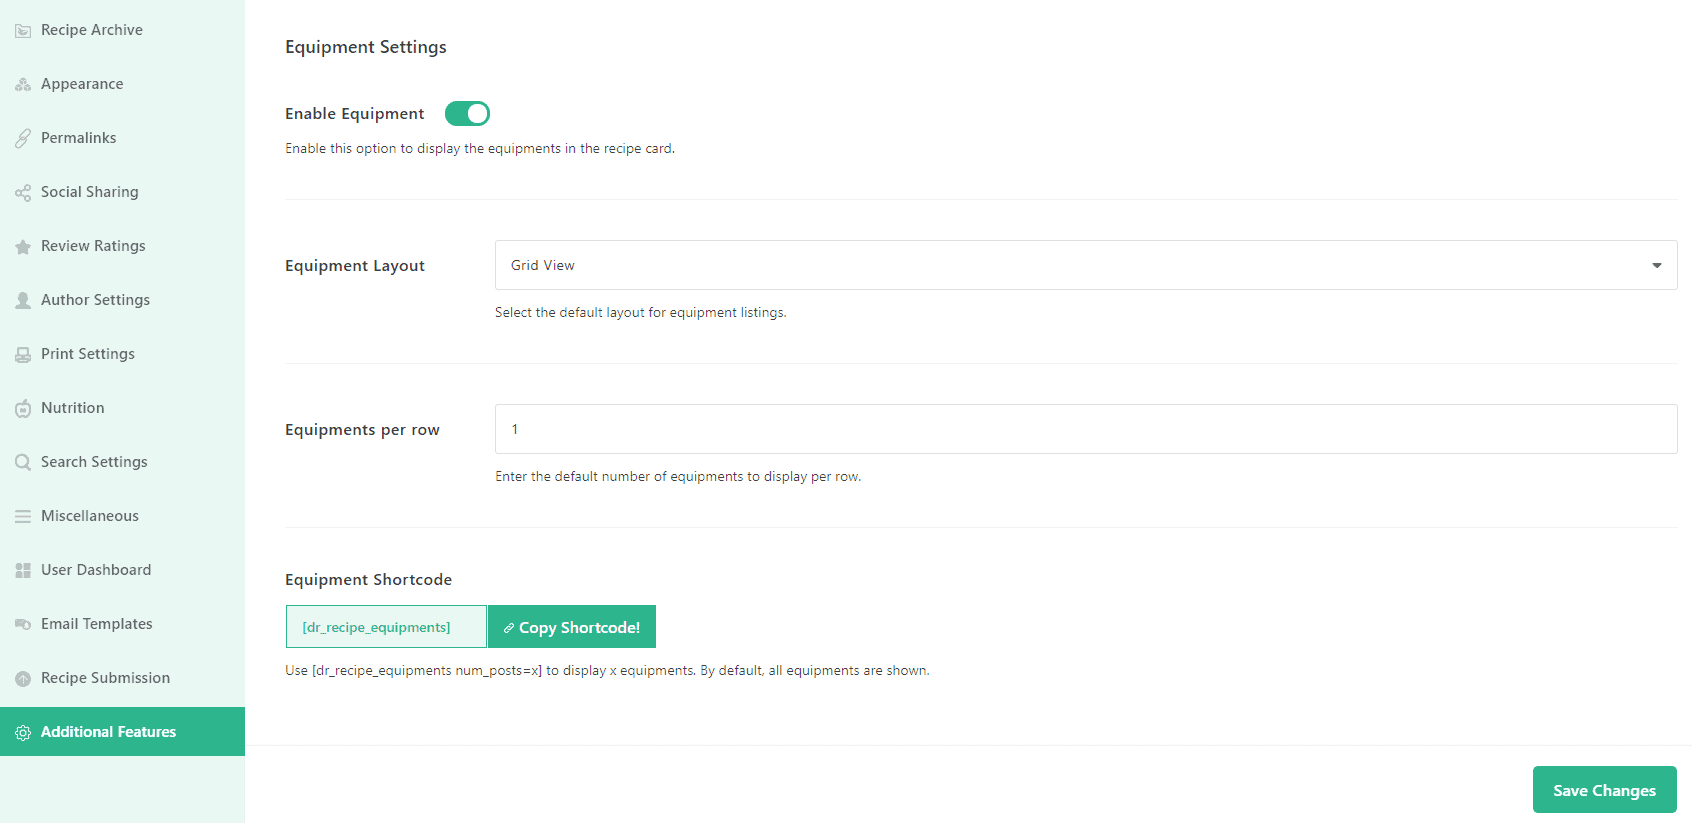Go to Miscellaneous tab

122,516
